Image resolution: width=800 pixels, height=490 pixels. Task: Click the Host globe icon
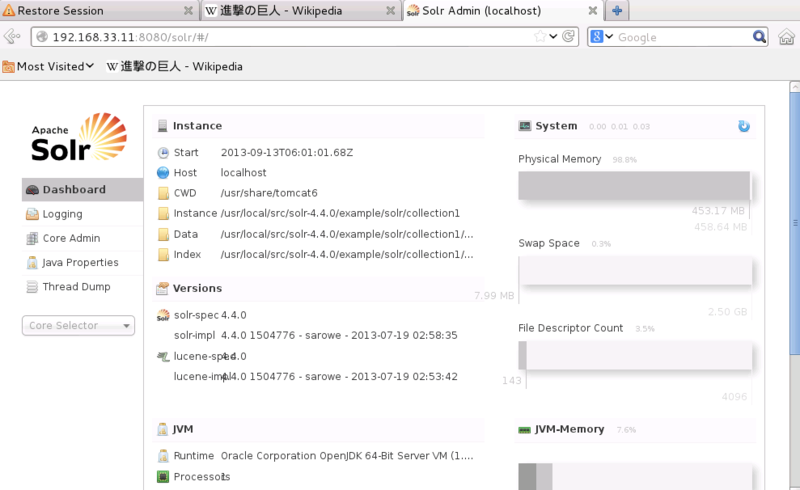(163, 173)
